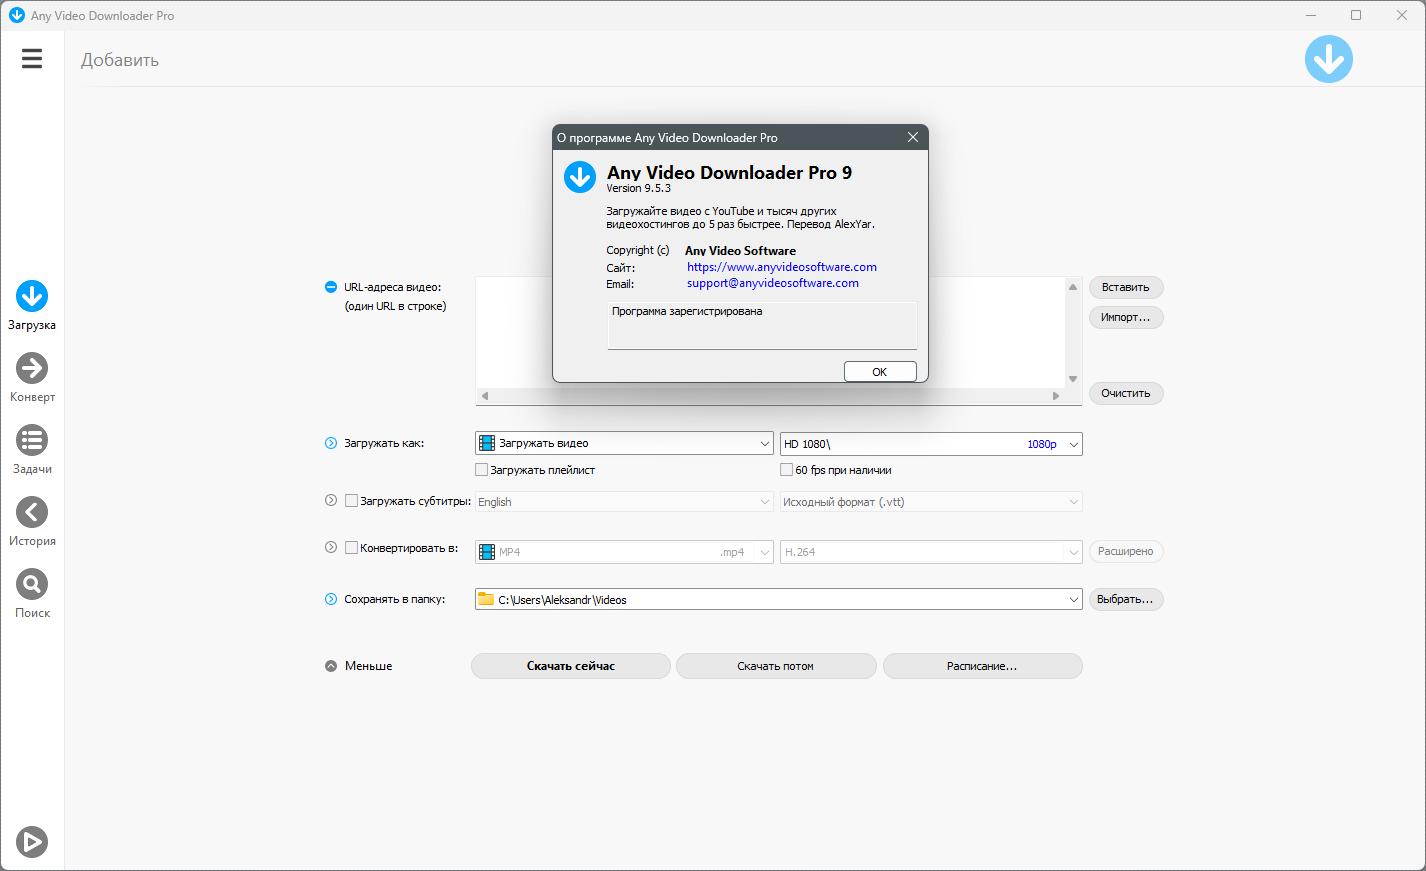Click the Выбрать... browse button
Image resolution: width=1426 pixels, height=871 pixels.
tap(1126, 599)
